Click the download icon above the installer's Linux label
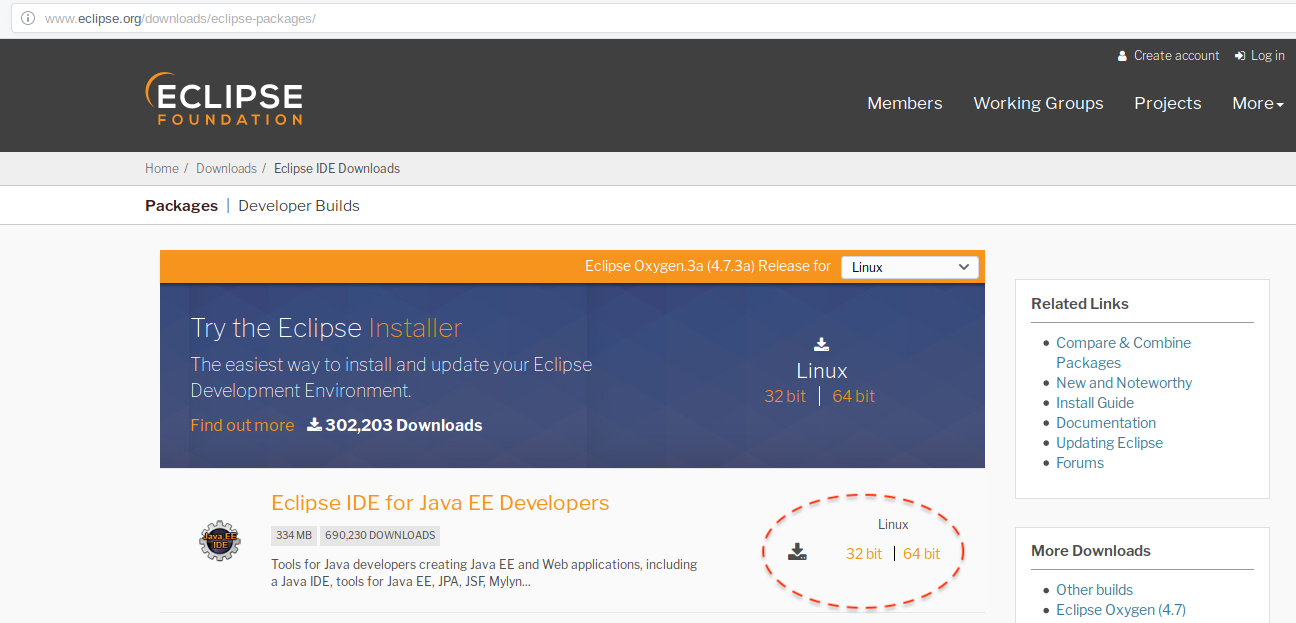The width and height of the screenshot is (1296, 623). (x=821, y=344)
